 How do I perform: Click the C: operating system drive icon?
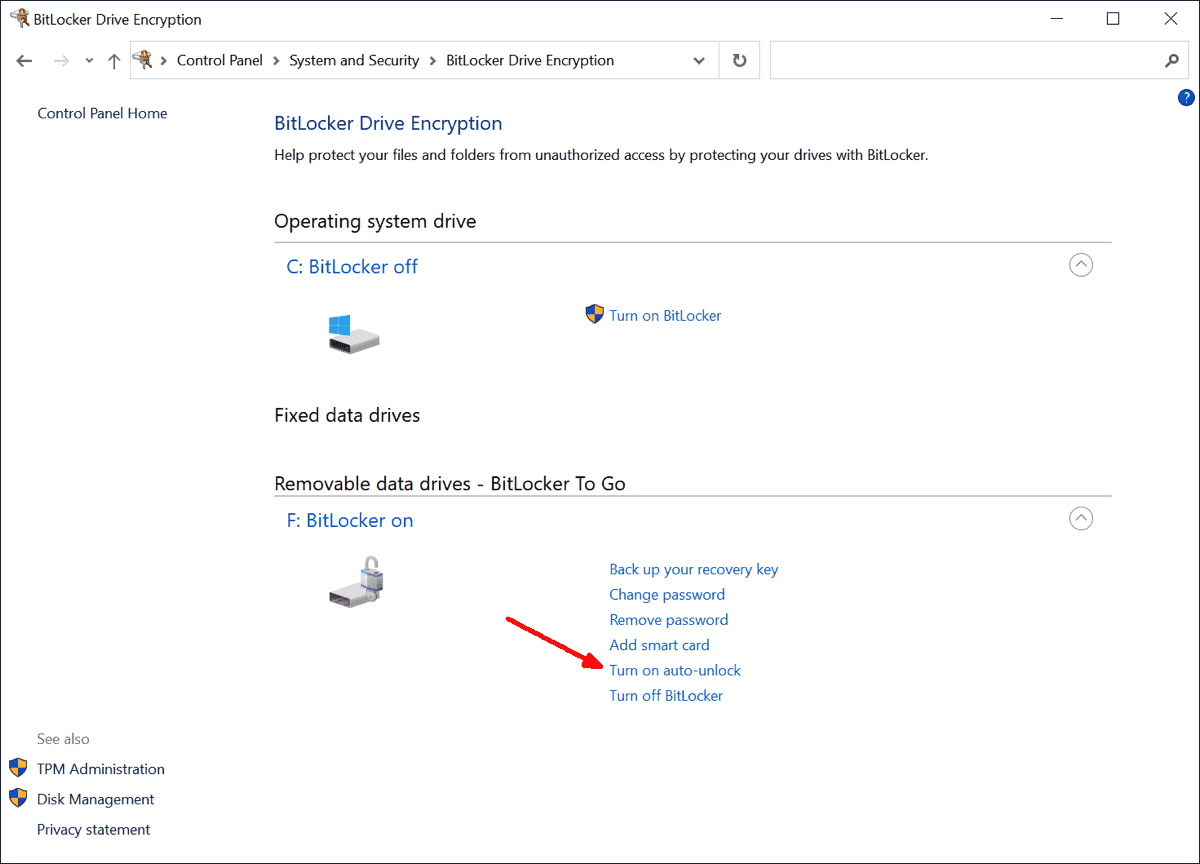coord(352,332)
